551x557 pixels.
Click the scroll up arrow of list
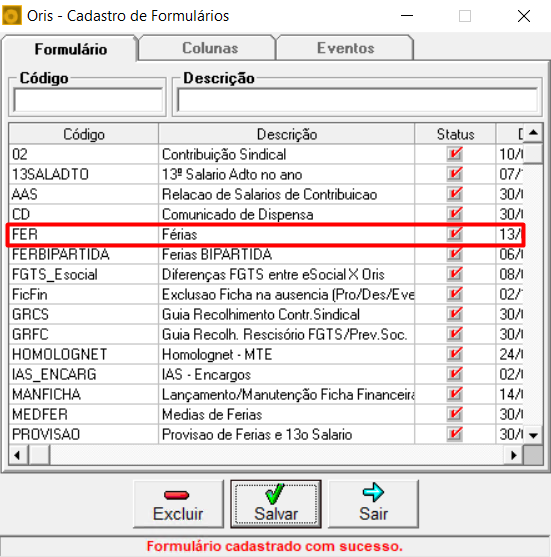pyautogui.click(x=533, y=133)
